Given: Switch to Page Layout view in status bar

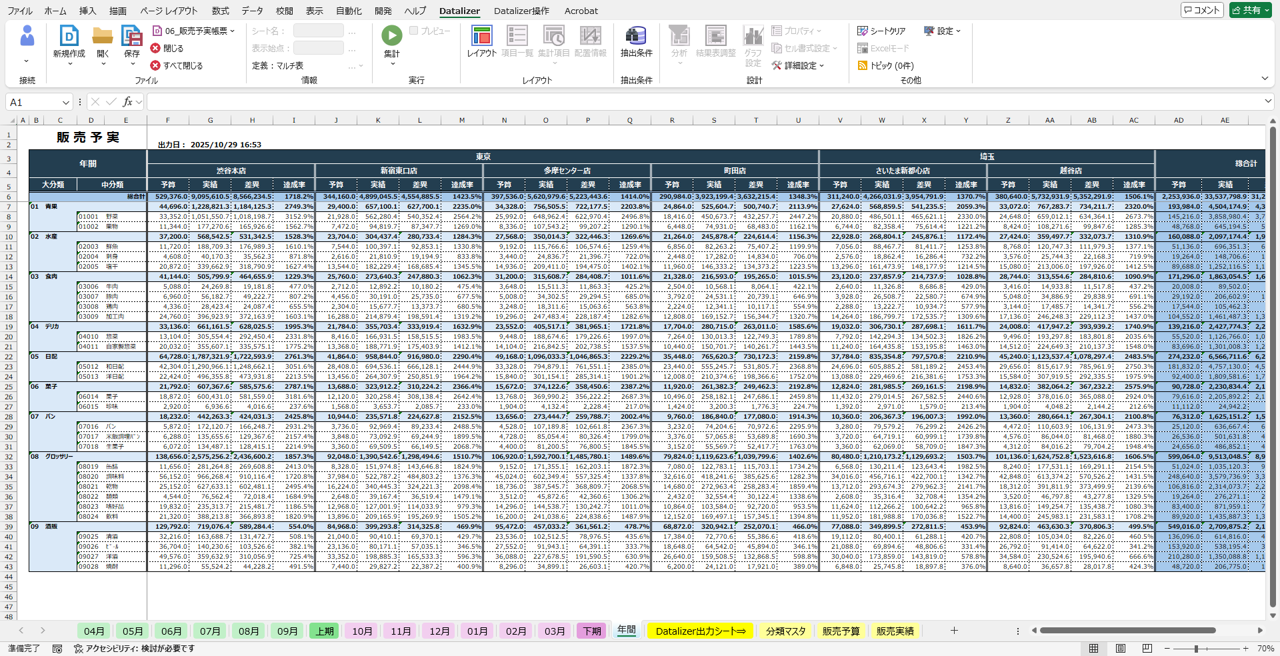Looking at the screenshot, I should (x=1120, y=648).
